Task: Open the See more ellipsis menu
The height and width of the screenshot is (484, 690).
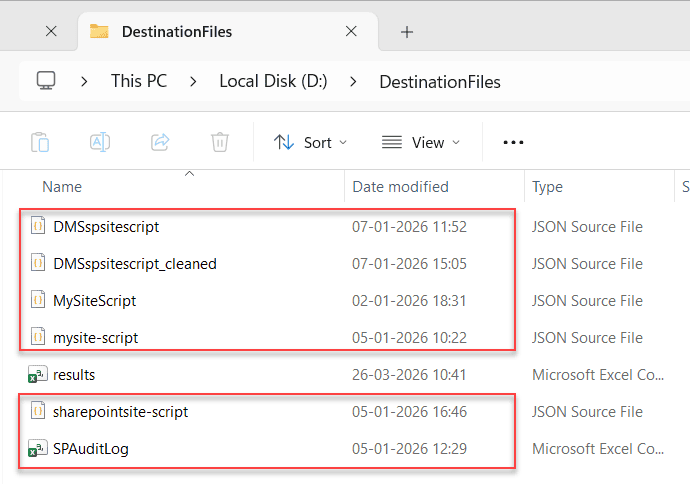Action: point(513,143)
